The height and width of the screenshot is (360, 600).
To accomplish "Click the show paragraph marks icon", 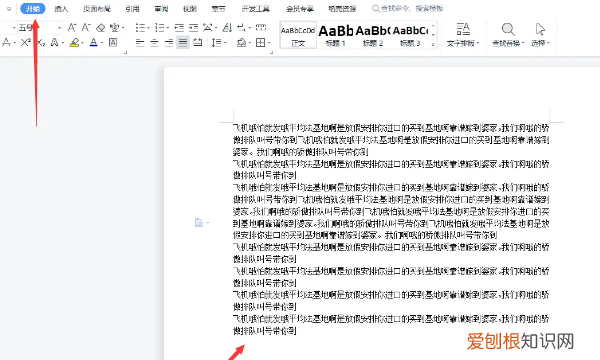I will [241, 28].
